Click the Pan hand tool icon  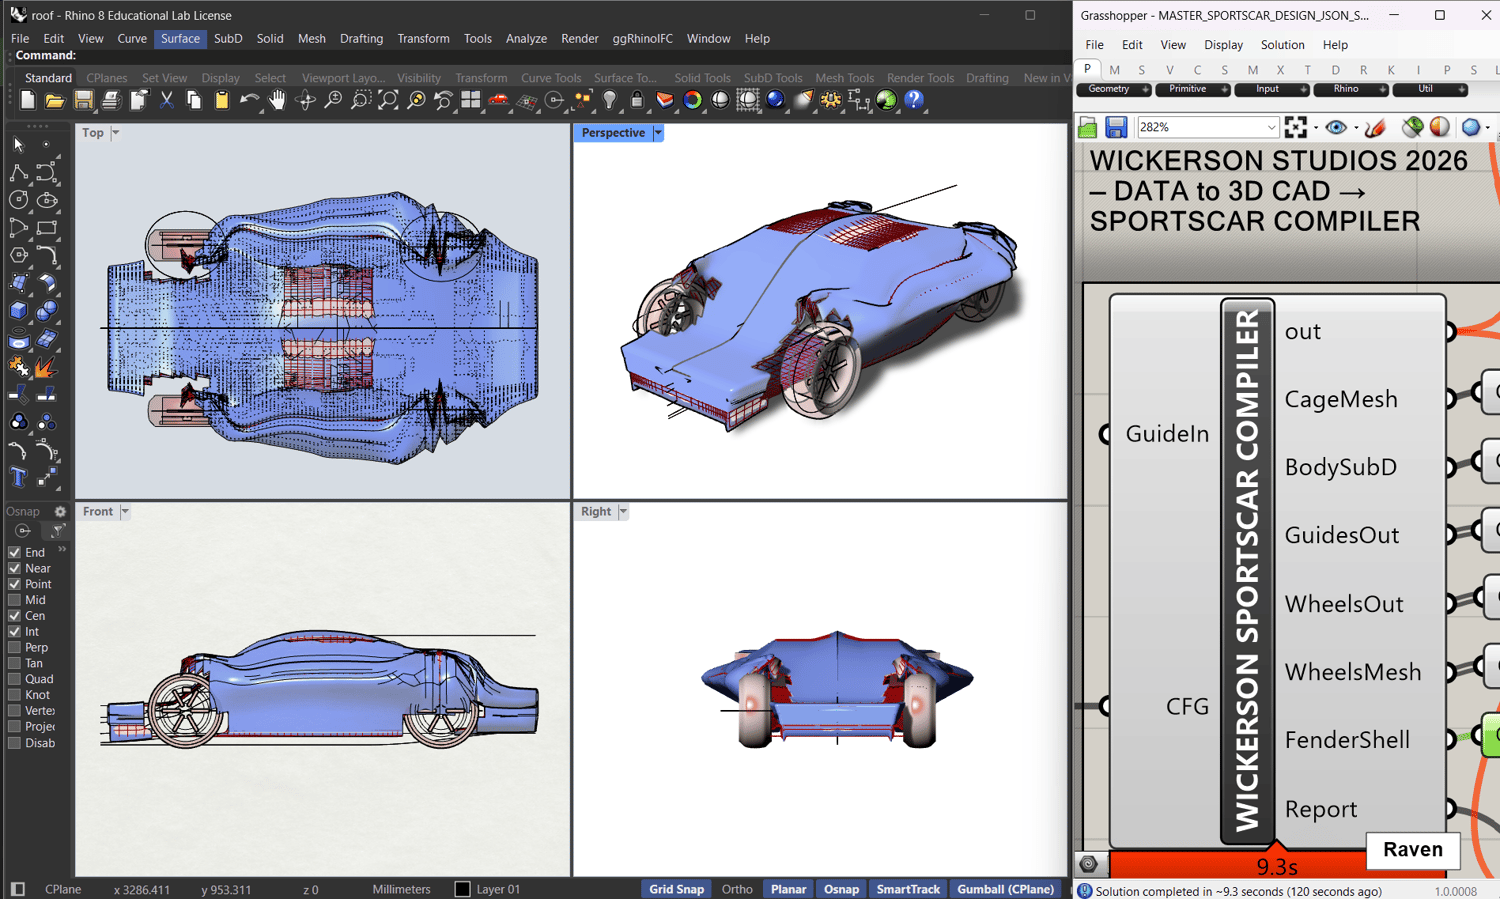277,100
